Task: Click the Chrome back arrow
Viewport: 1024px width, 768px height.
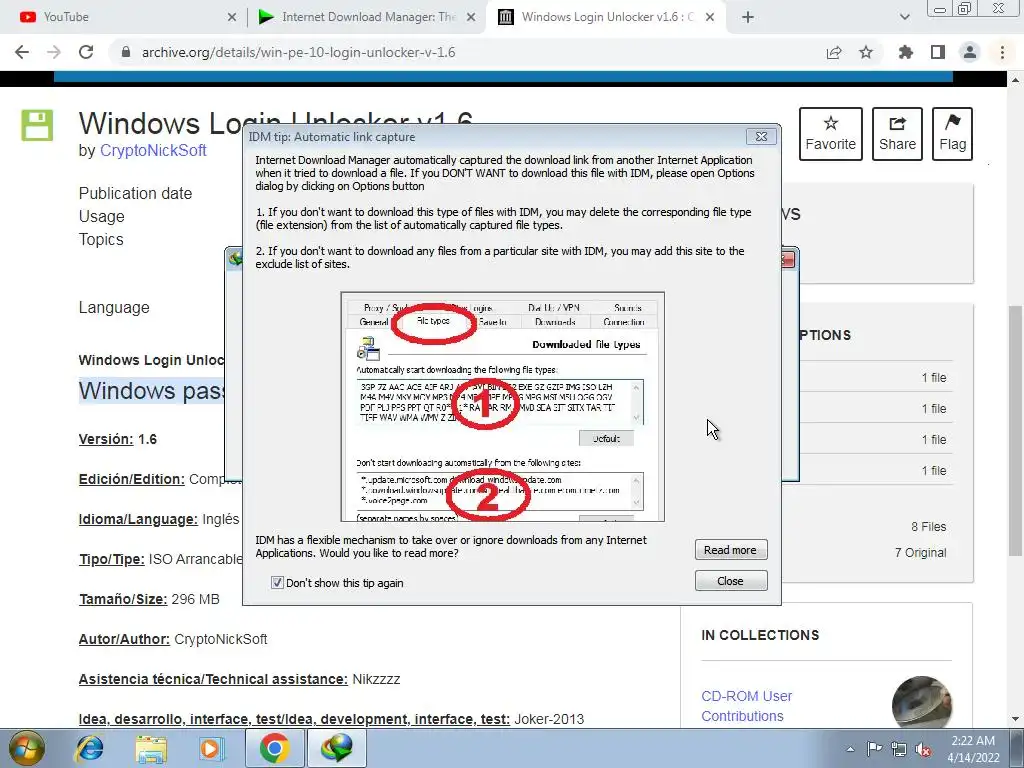Action: (22, 52)
